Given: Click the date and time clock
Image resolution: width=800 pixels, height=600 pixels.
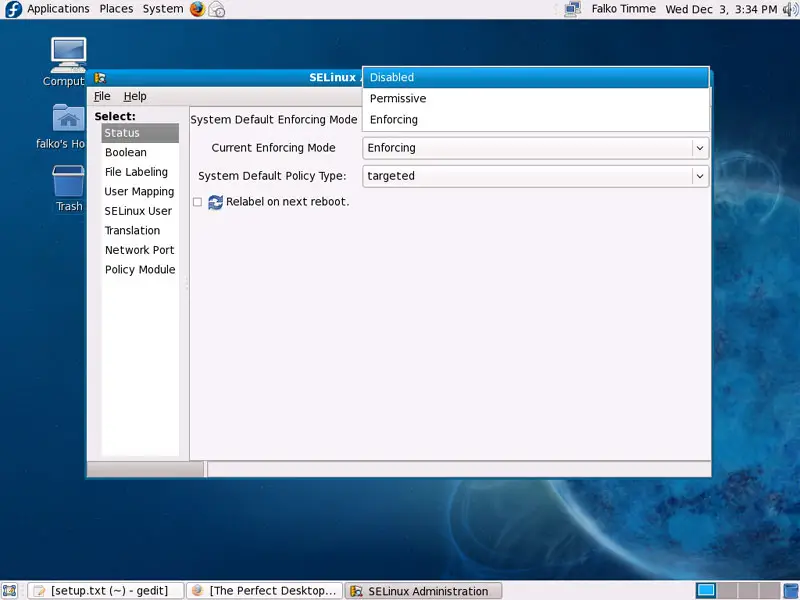Looking at the screenshot, I should click(x=721, y=9).
